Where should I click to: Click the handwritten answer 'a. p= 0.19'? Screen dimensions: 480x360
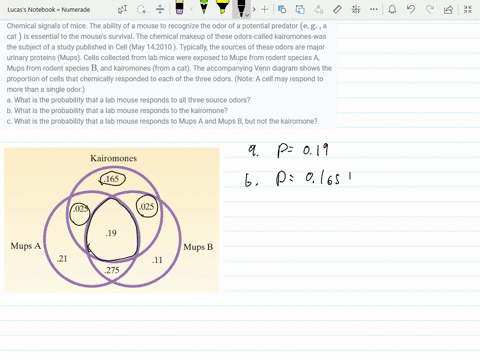tap(288, 150)
